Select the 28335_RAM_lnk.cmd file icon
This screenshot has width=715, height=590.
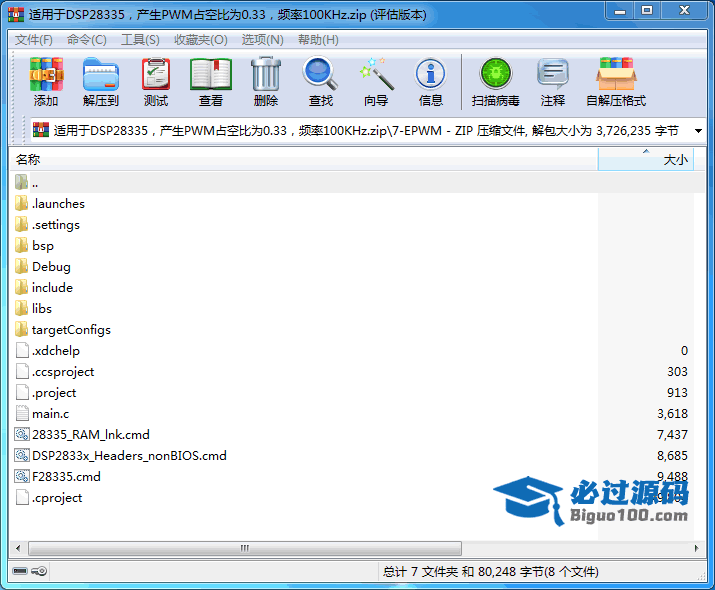tap(22, 434)
